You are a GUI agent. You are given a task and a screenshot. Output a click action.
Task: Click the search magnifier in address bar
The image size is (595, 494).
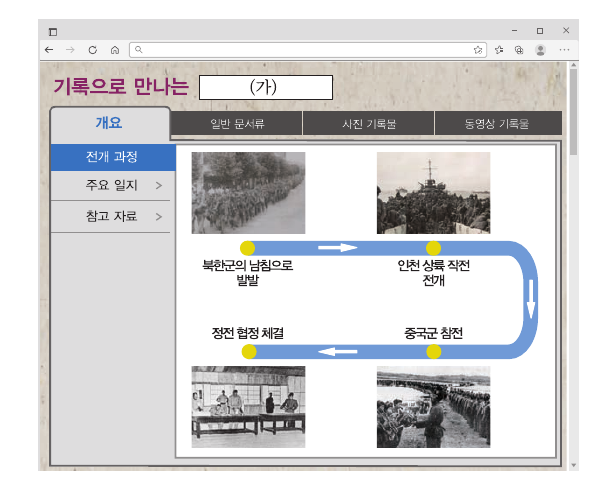click(139, 49)
